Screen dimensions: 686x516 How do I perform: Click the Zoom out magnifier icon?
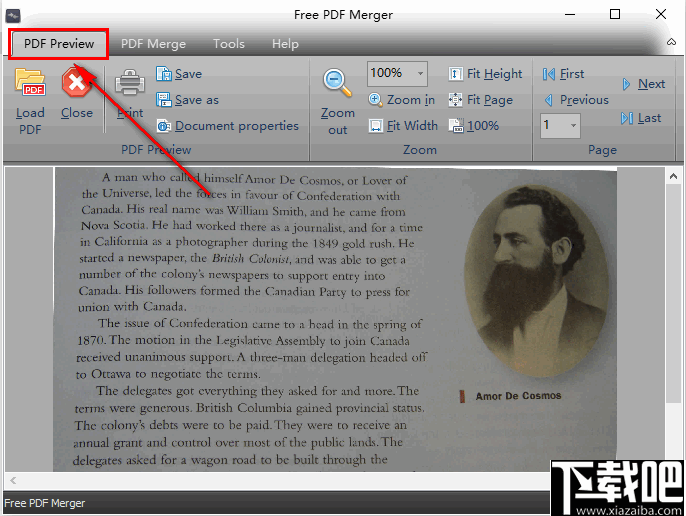337,82
